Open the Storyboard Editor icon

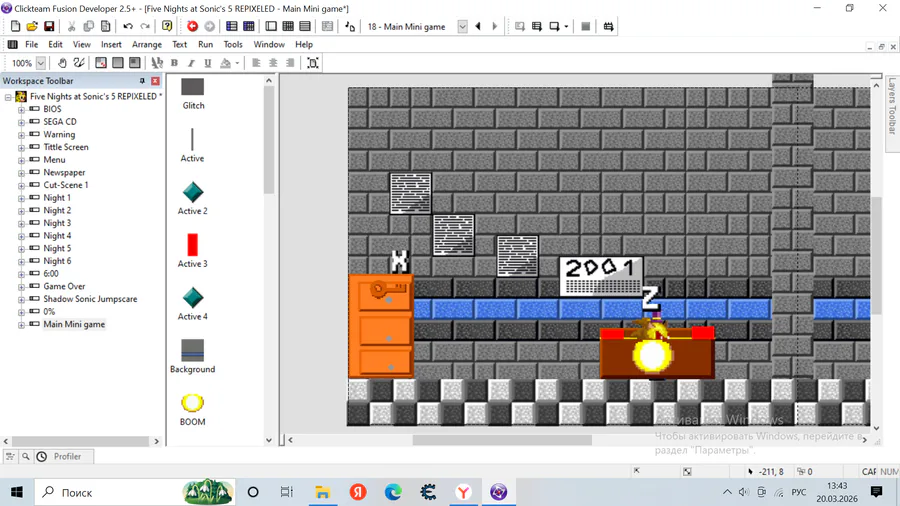click(231, 26)
